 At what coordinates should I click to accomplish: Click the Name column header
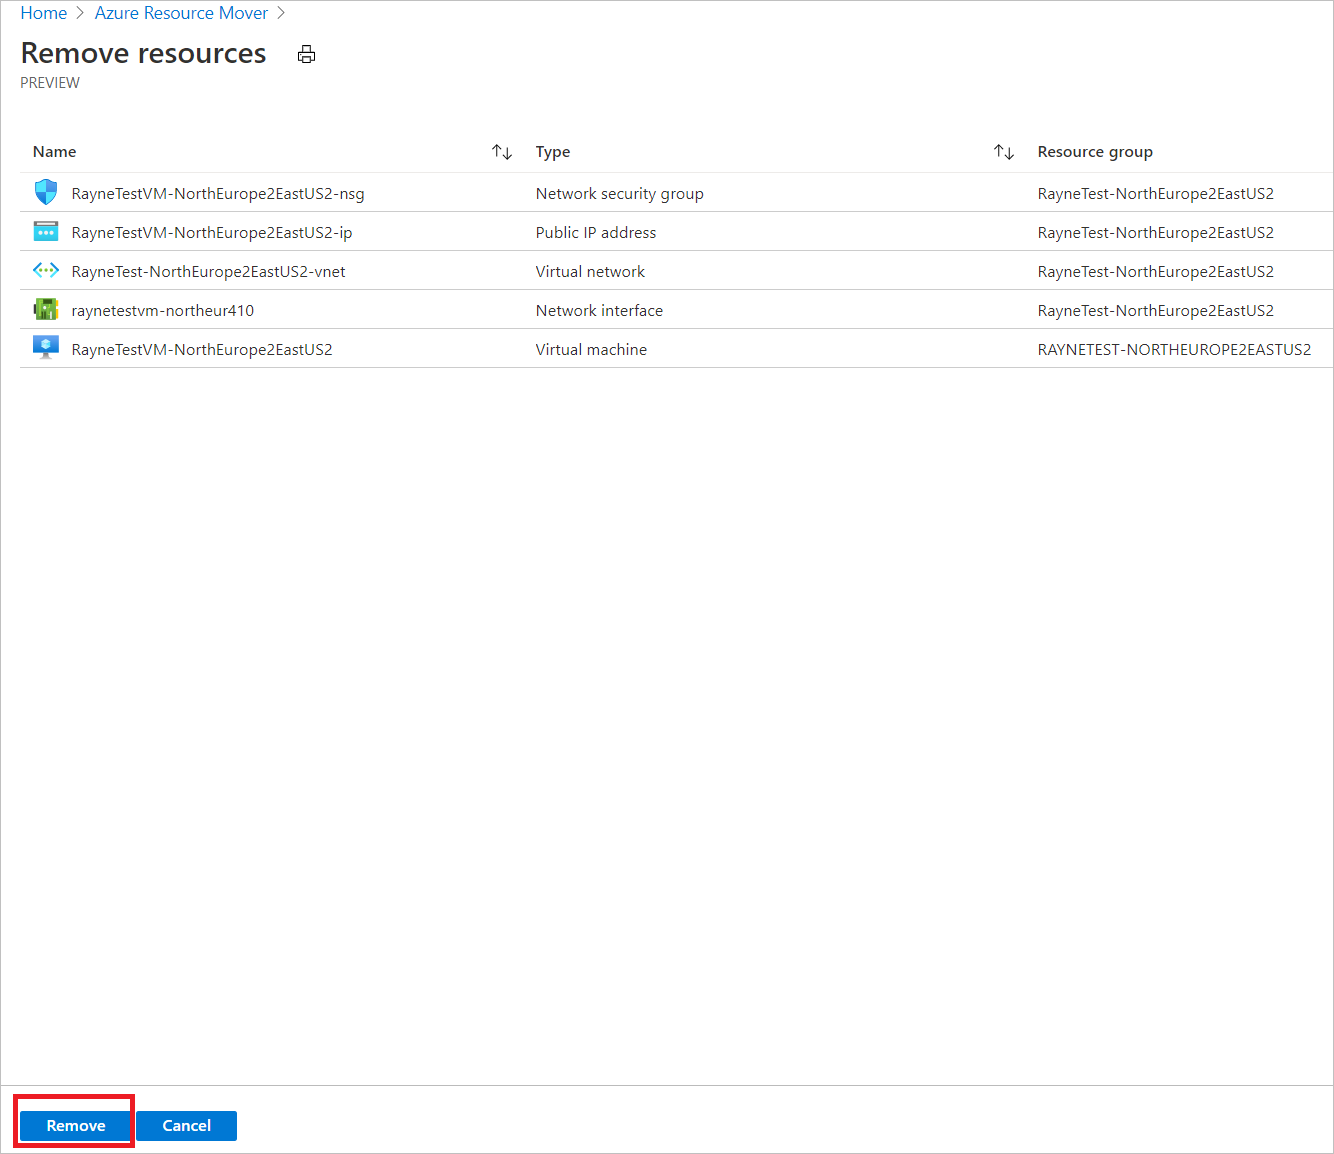54,151
